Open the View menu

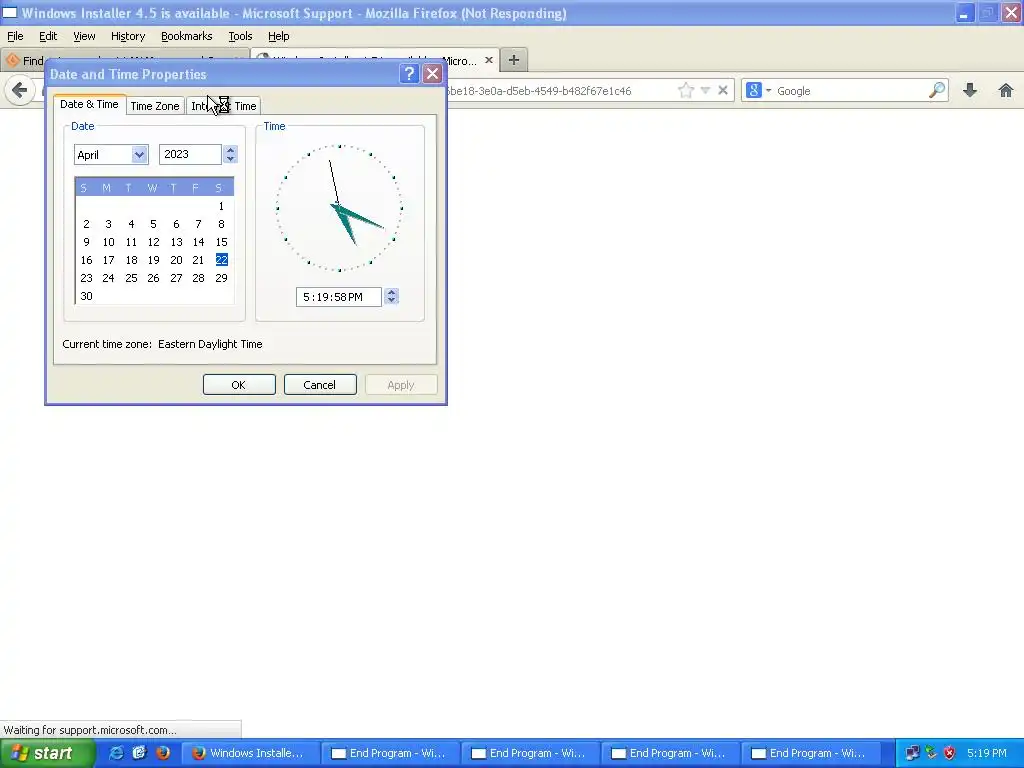(x=84, y=36)
